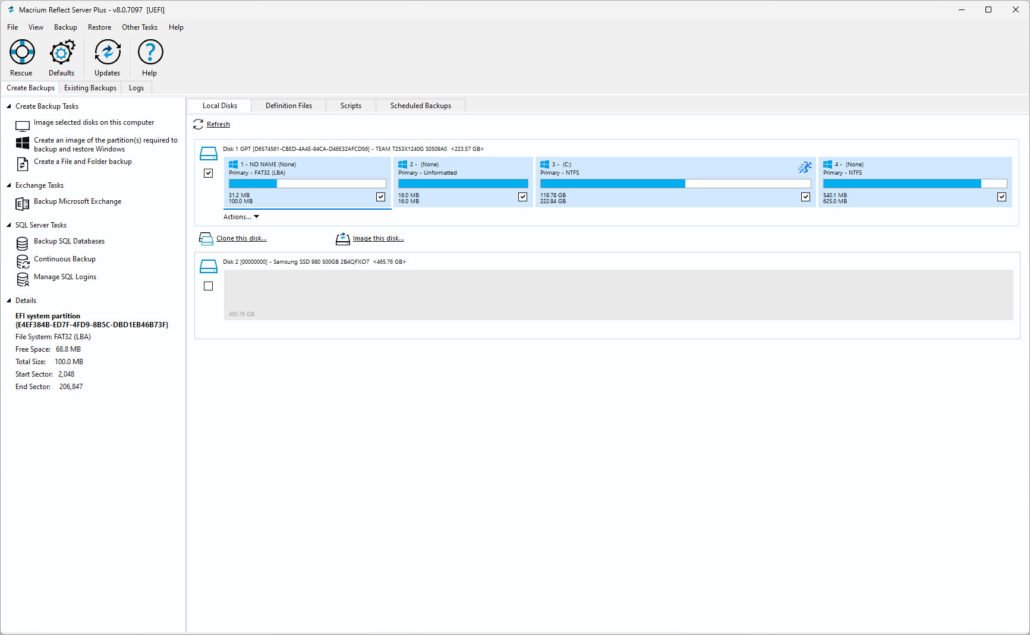Click the Updates toolbar icon
This screenshot has height=635, width=1030.
107,53
